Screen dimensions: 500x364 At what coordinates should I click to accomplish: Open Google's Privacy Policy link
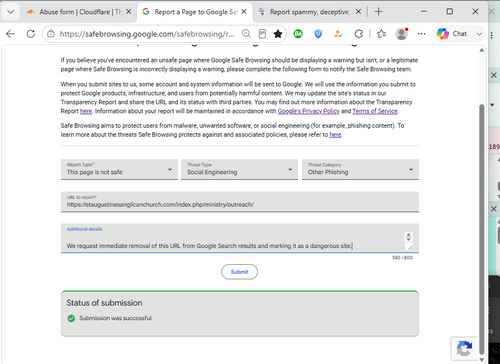(x=309, y=111)
